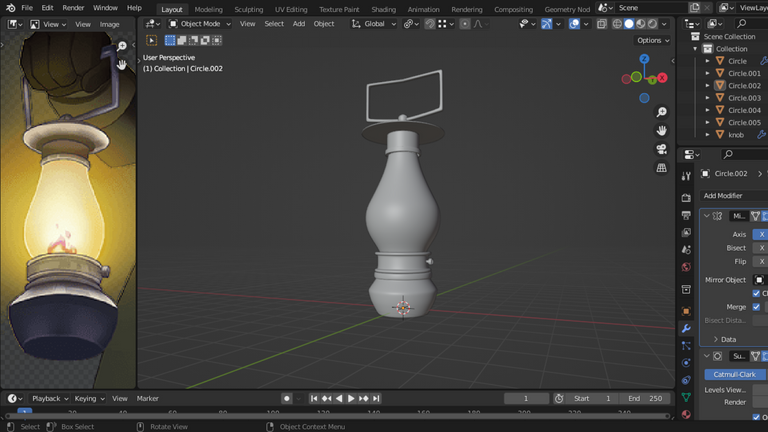Collapse the Mirror modifier panel

[x=706, y=216]
